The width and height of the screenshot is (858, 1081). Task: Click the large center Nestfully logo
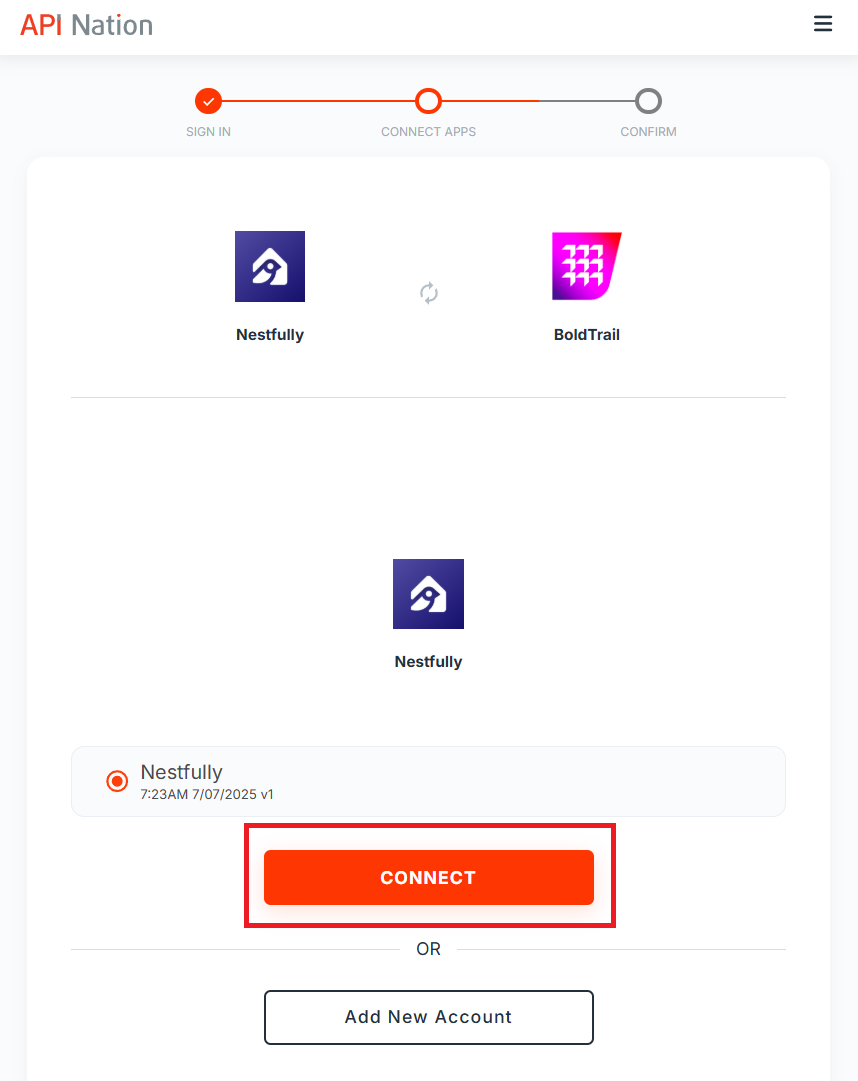(429, 594)
